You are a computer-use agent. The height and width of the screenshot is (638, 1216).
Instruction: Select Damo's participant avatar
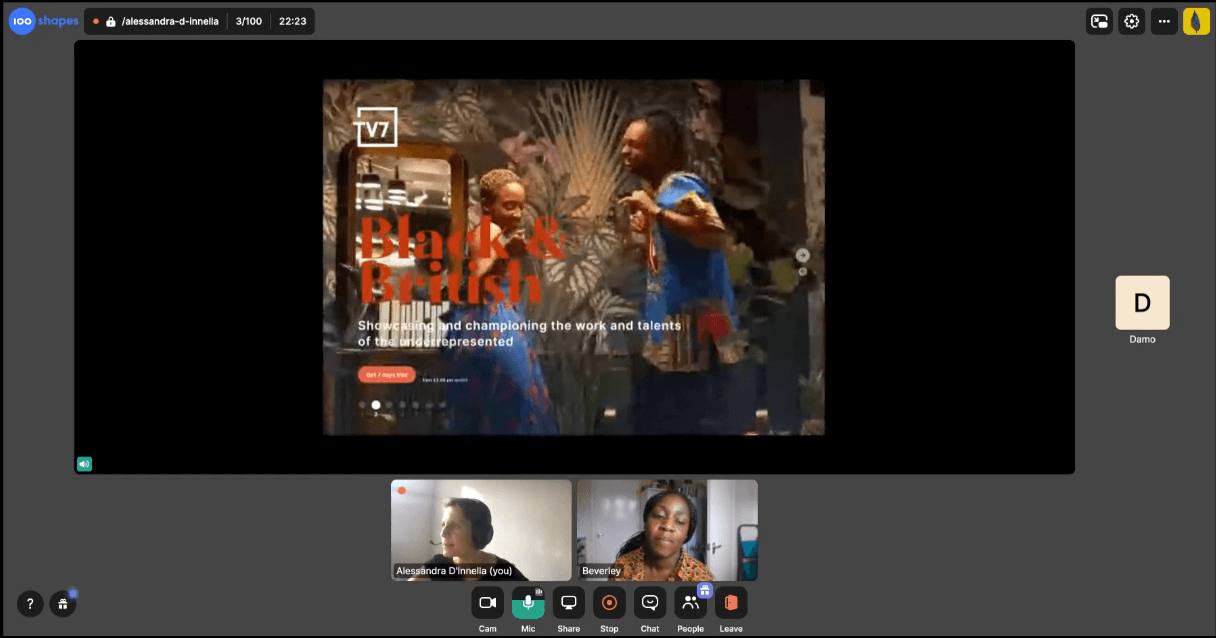pos(1142,302)
